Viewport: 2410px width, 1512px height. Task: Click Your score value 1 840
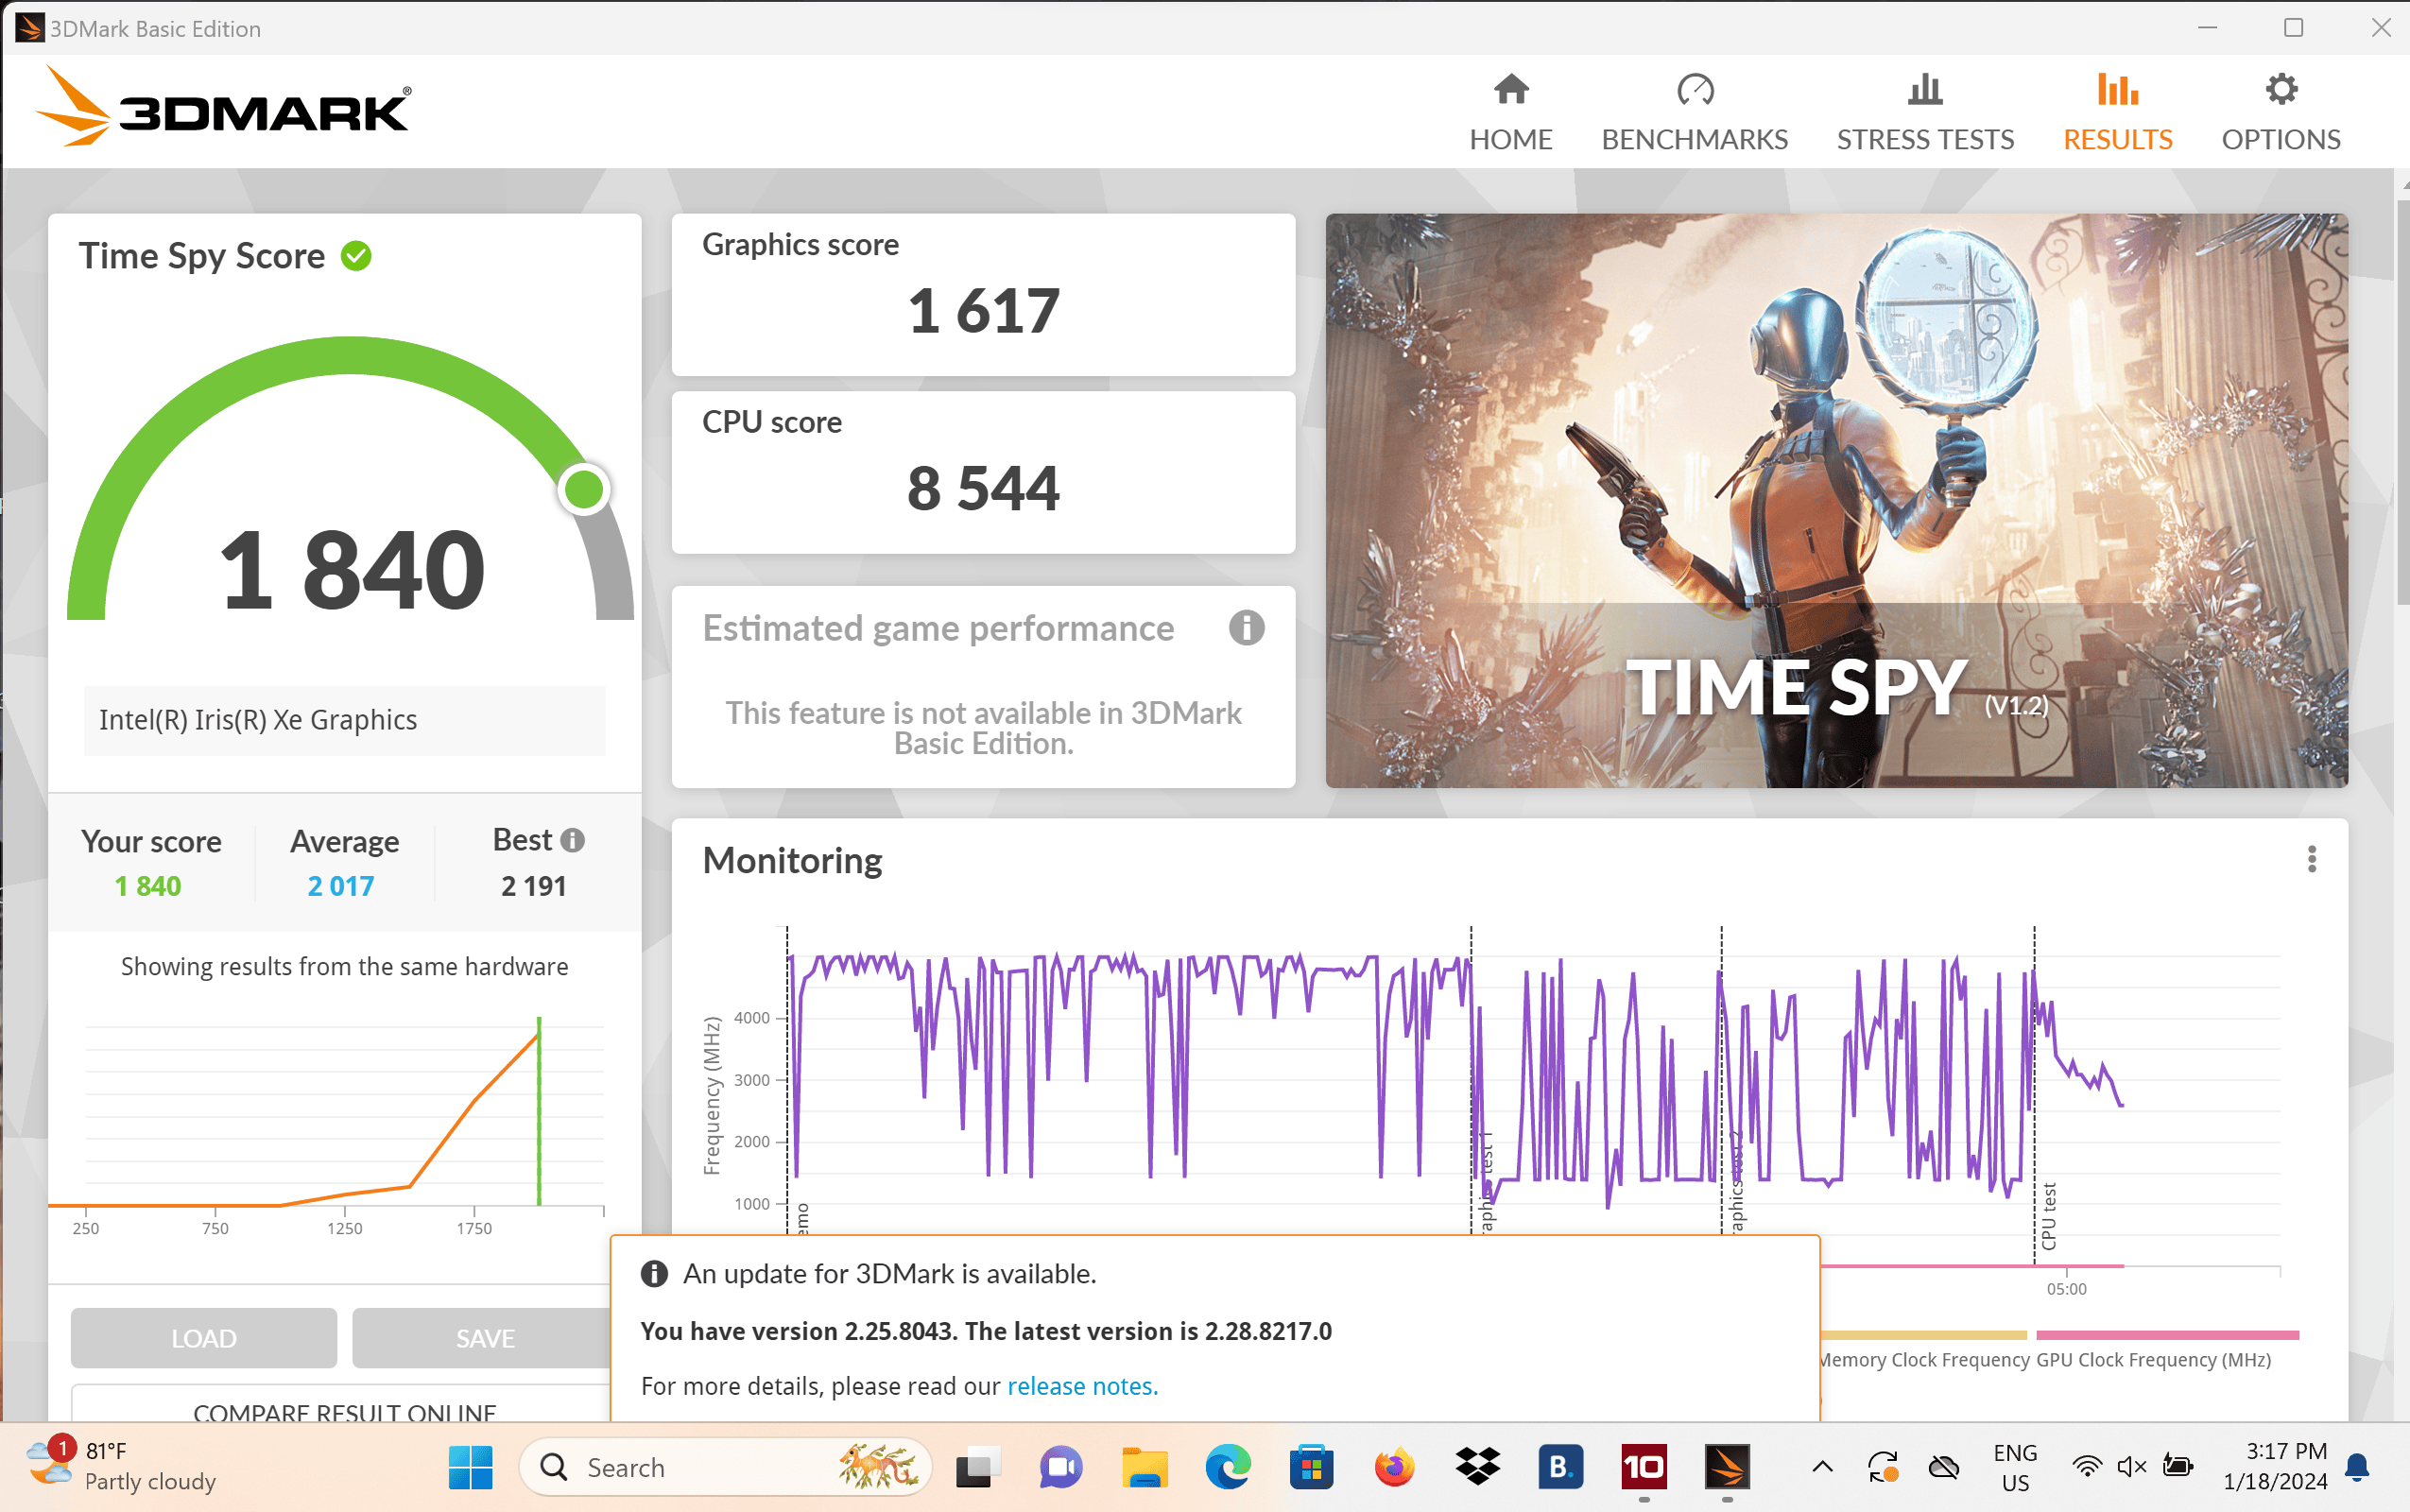pos(148,886)
